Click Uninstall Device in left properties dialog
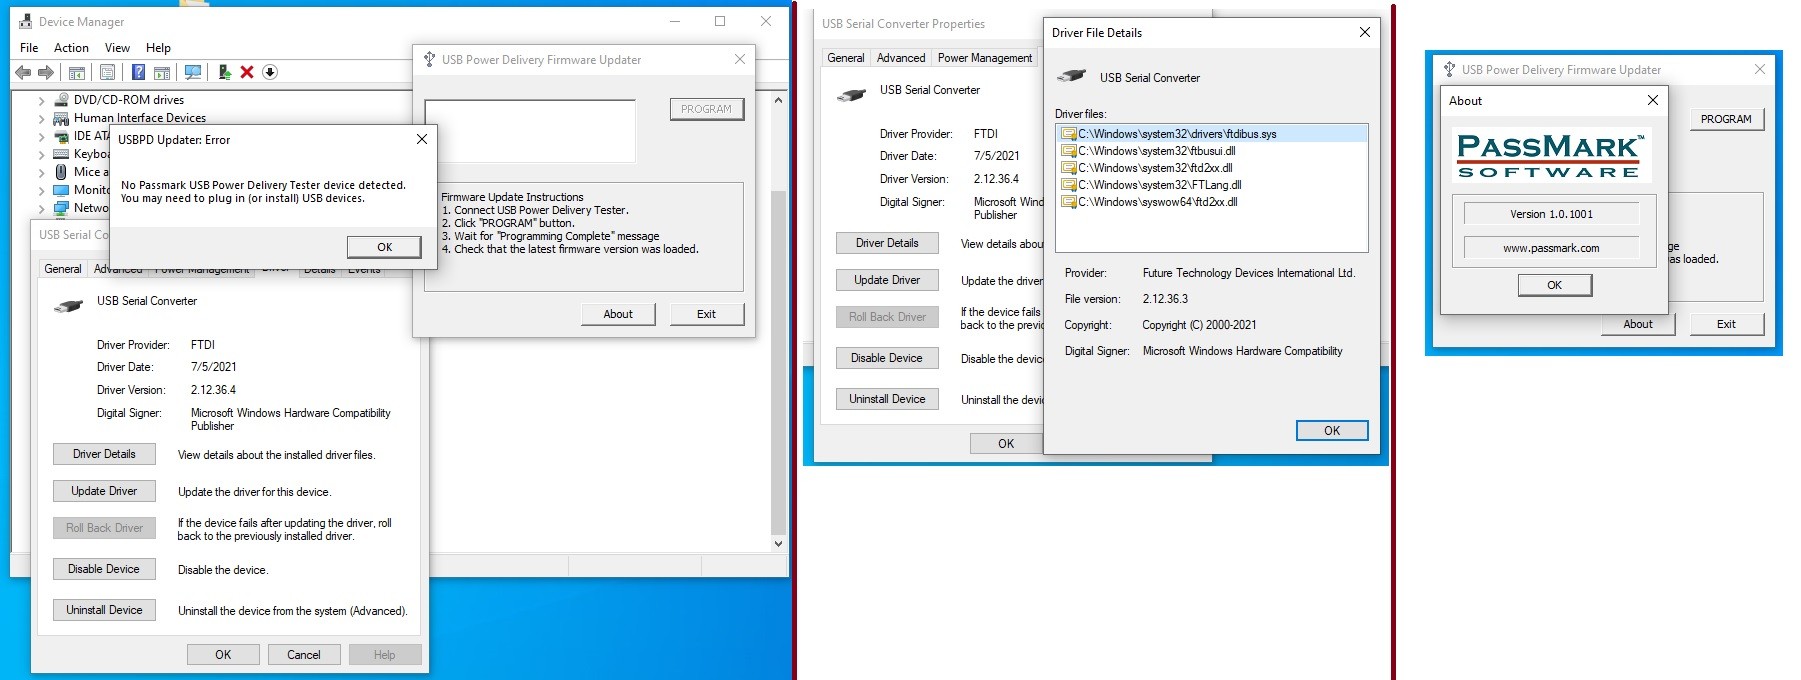 pyautogui.click(x=104, y=610)
